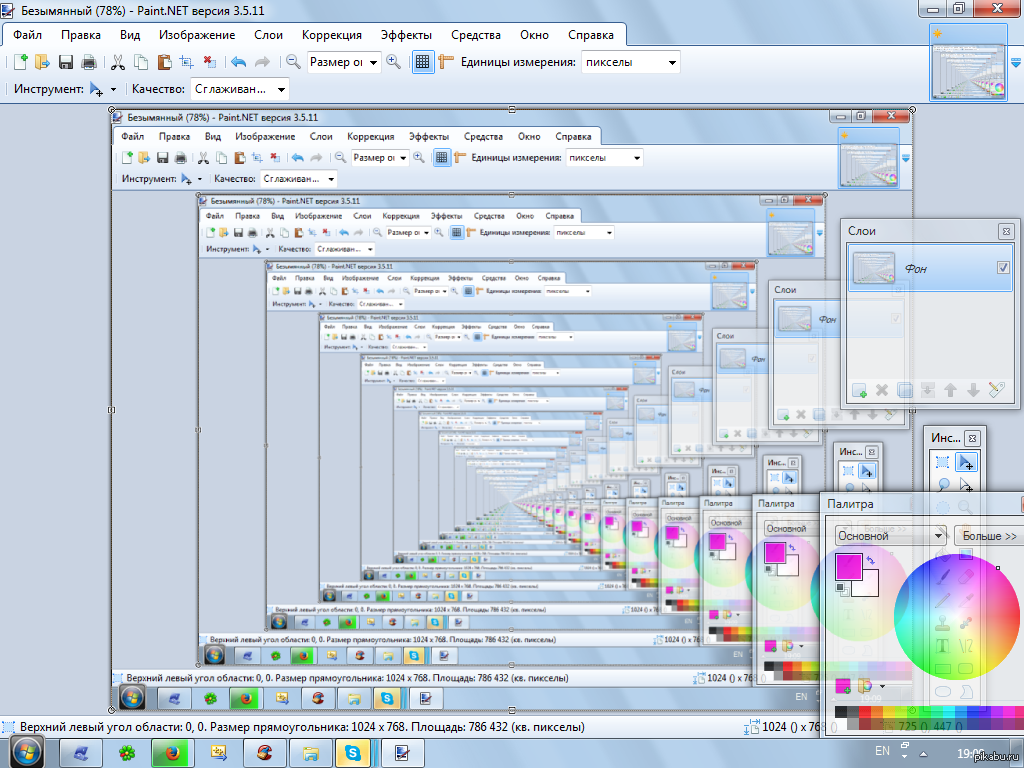Open the Справка menu

pos(591,35)
